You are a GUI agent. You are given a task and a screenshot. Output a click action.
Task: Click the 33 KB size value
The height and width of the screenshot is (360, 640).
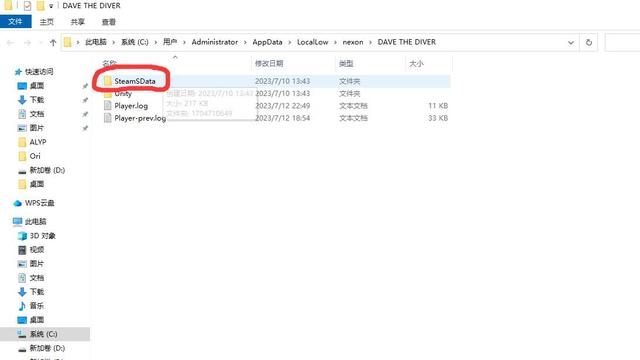pos(438,118)
